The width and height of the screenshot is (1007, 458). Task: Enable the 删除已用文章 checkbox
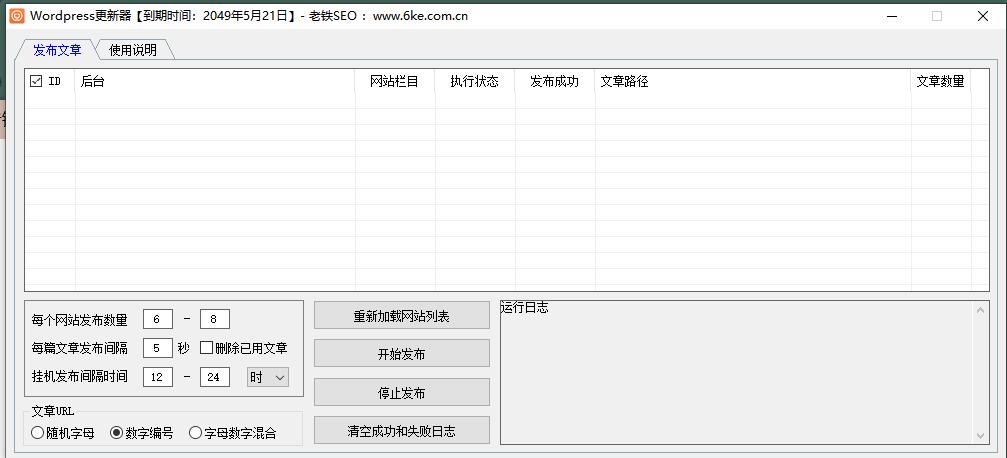coord(207,348)
